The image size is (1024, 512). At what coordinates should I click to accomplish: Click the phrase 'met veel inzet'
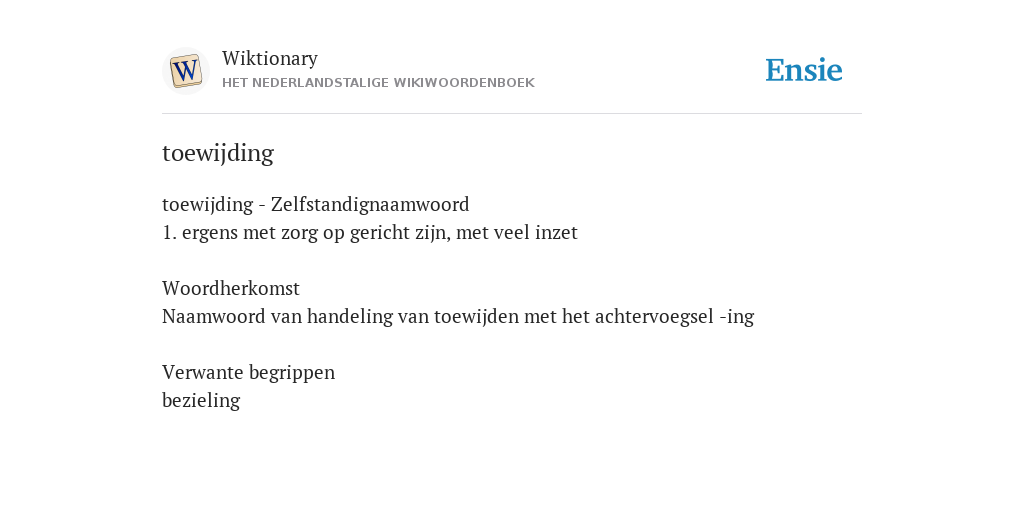pos(517,232)
